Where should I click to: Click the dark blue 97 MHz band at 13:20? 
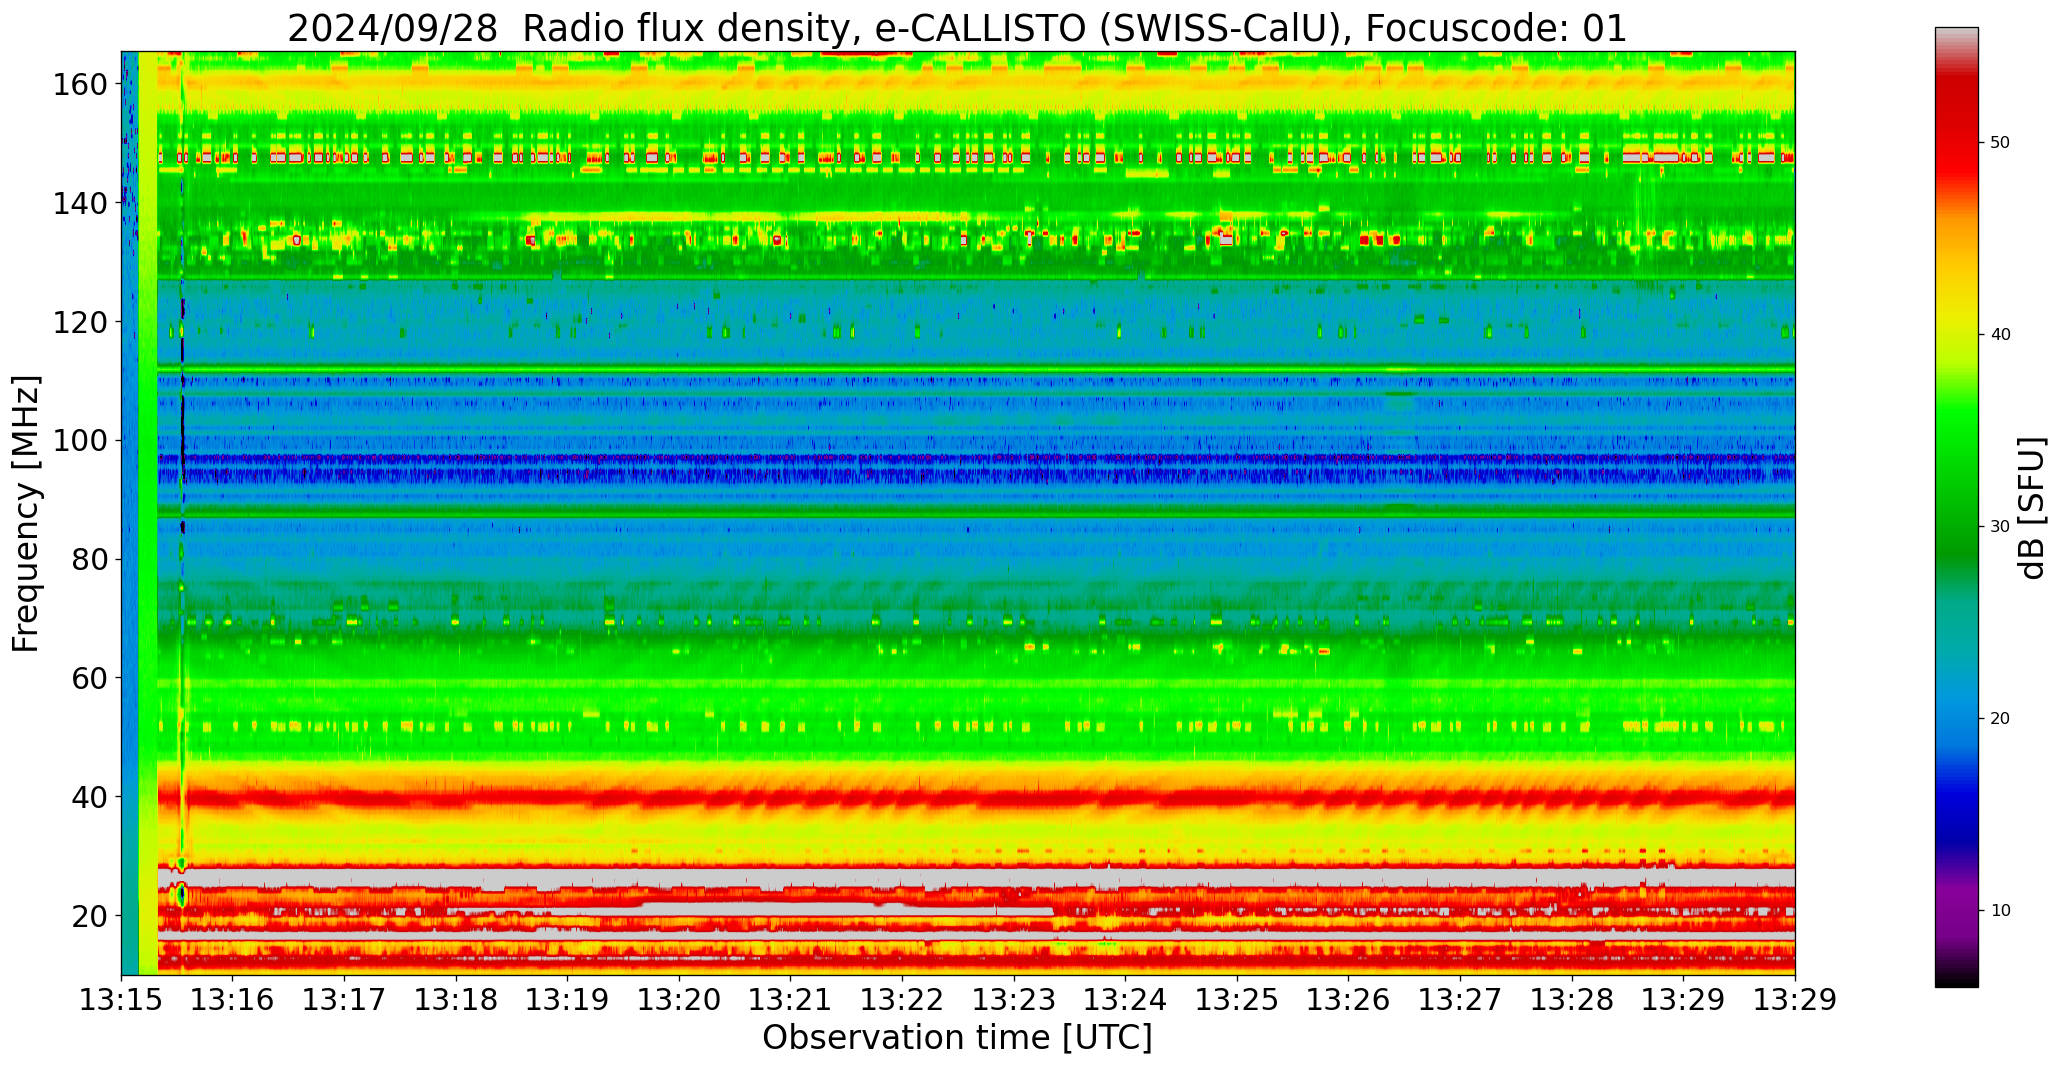679,460
